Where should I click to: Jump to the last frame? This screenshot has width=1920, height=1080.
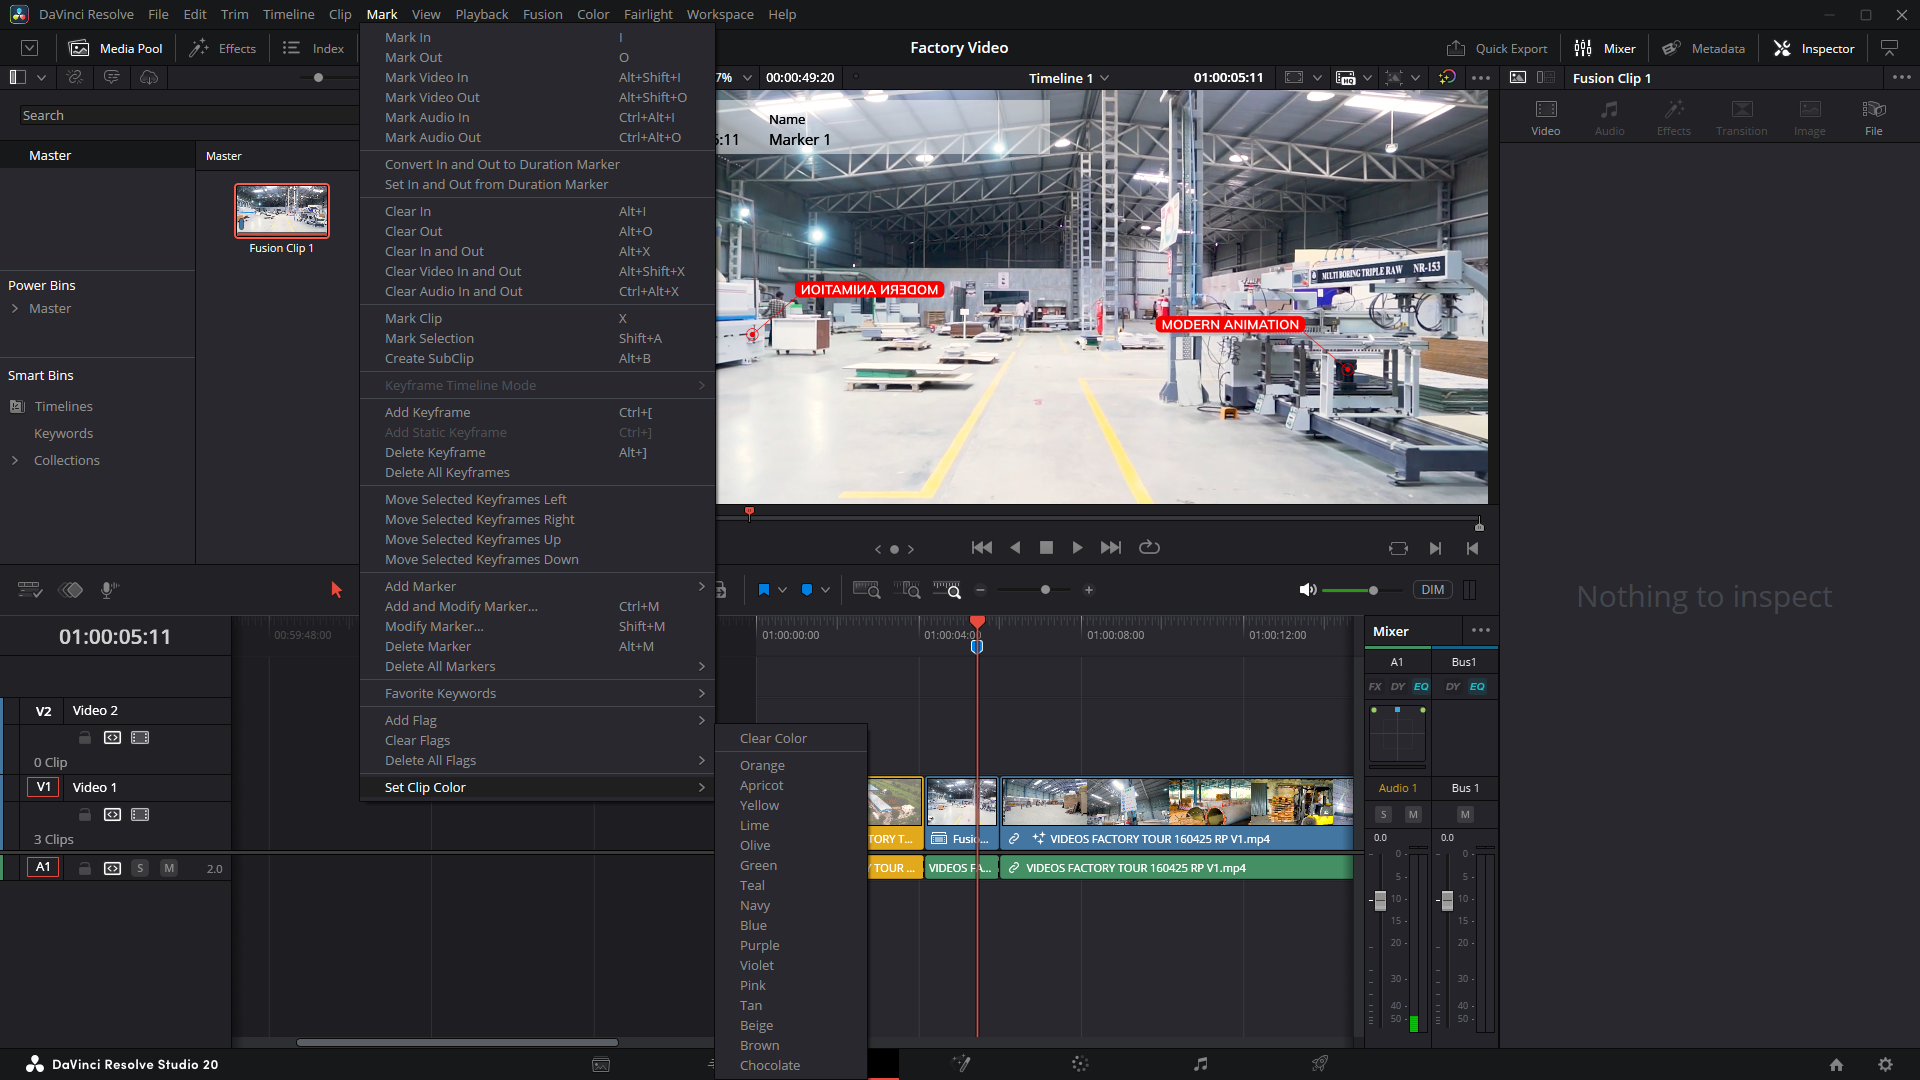(x=1110, y=548)
